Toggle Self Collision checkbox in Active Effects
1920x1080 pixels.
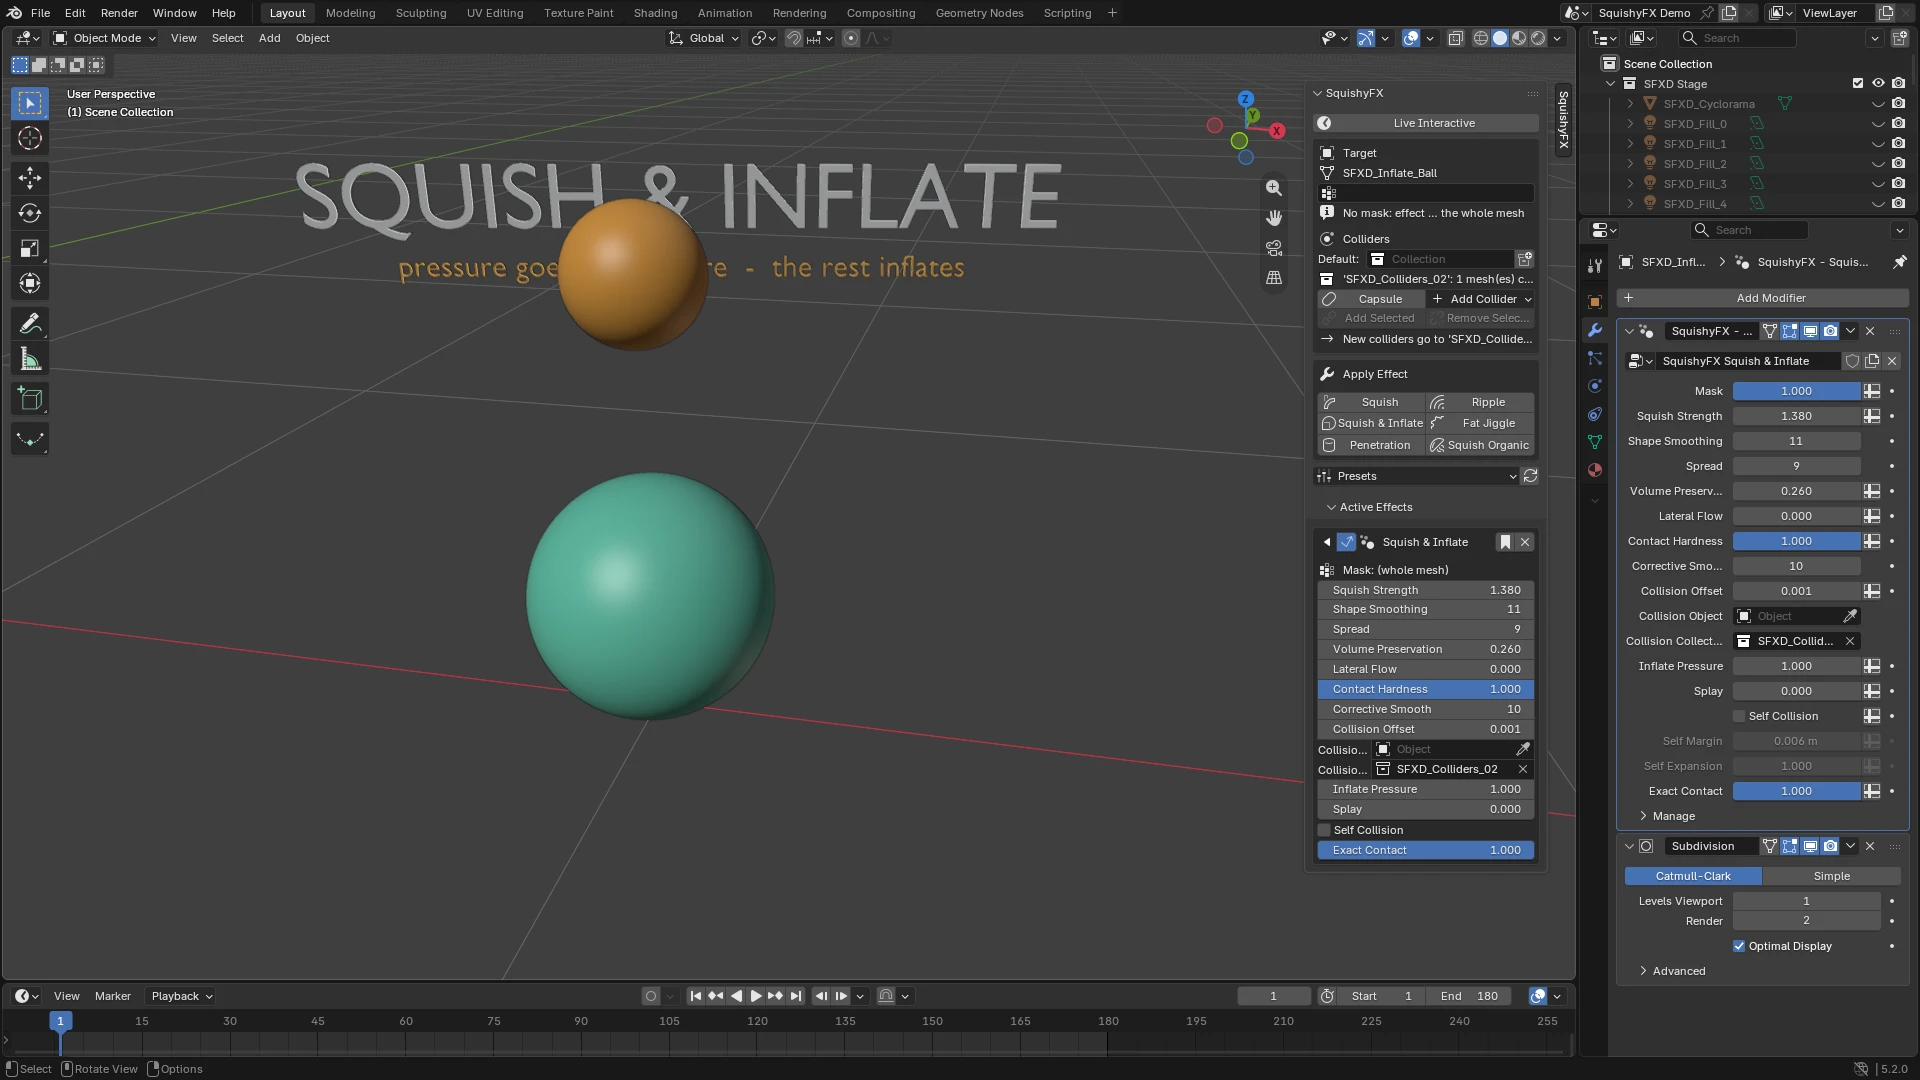1324,830
